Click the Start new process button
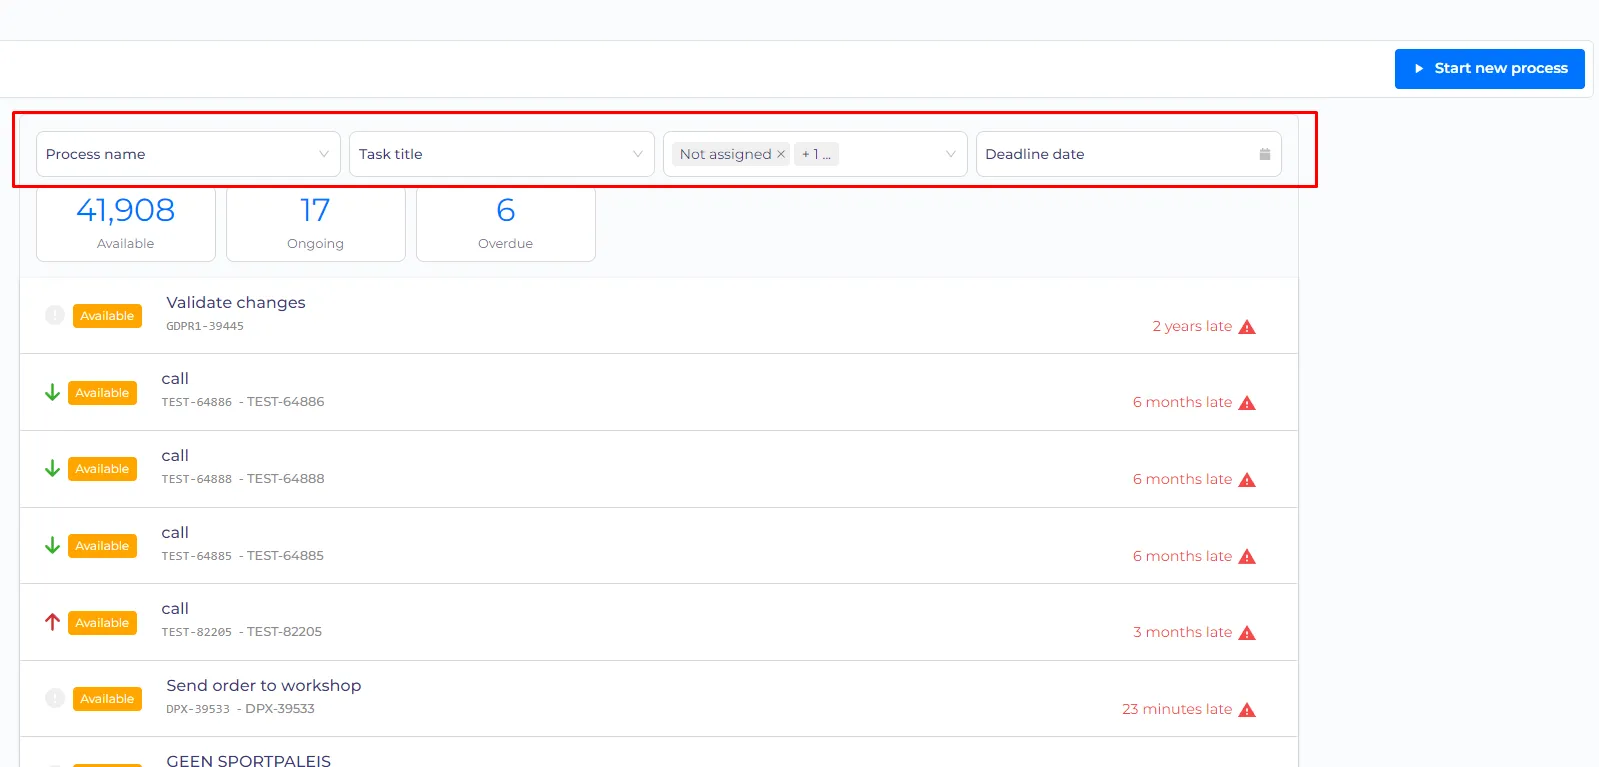Screen dimensions: 1599x767 [1489, 69]
